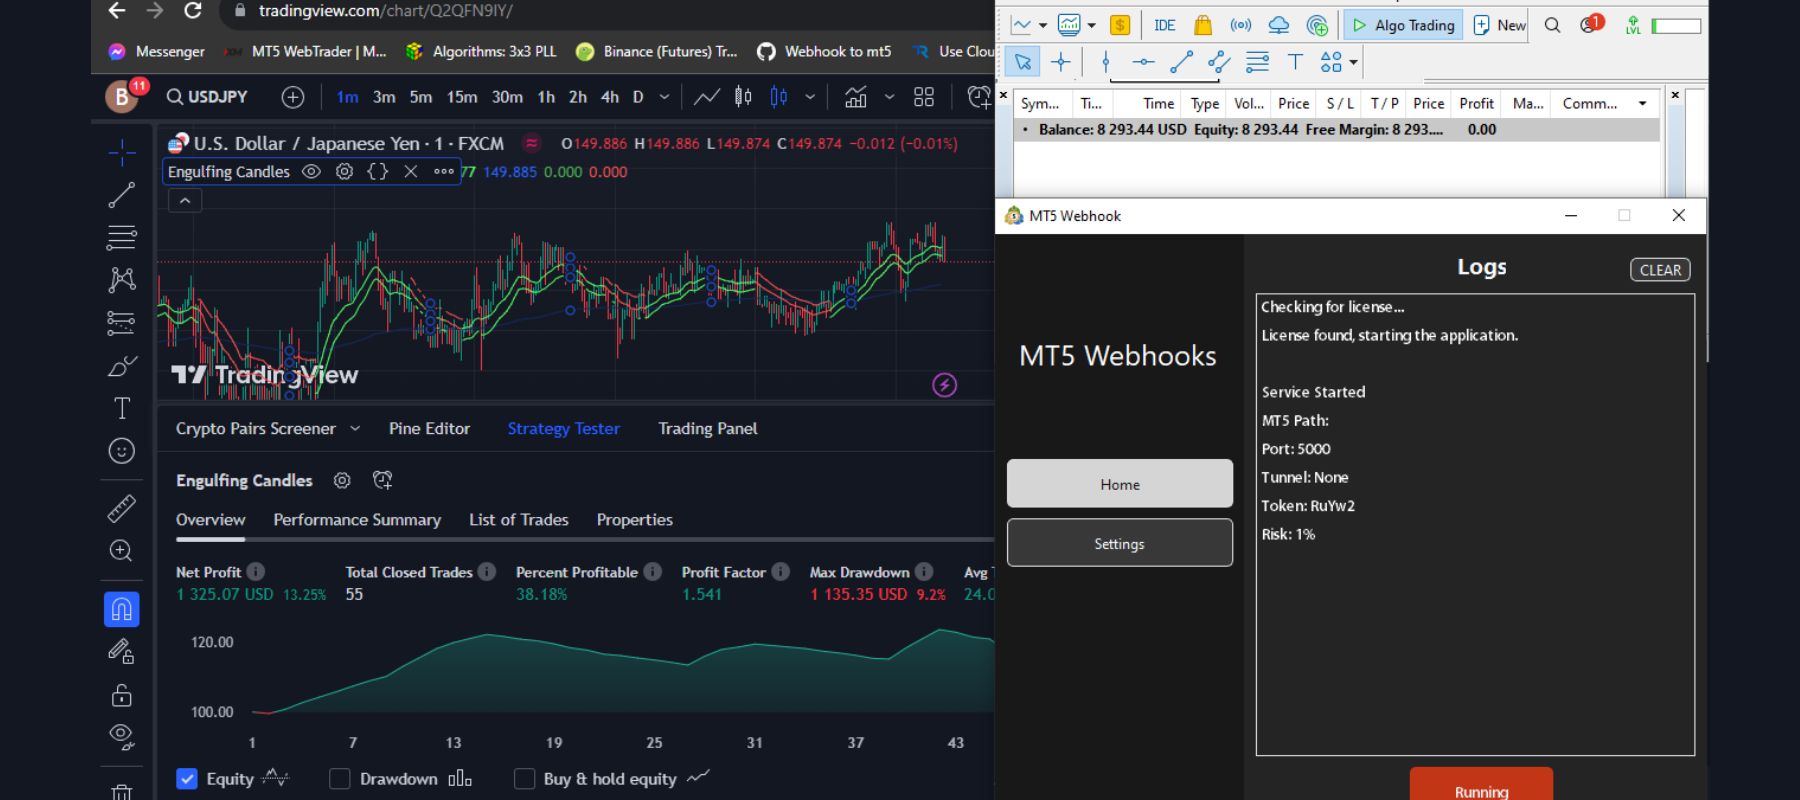Select the MT5 cursor arrow tool
This screenshot has height=800, width=1800.
click(1022, 62)
